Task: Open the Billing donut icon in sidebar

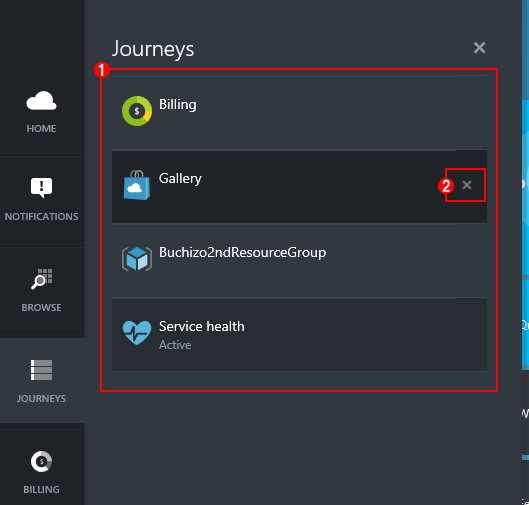Action: tap(41, 461)
